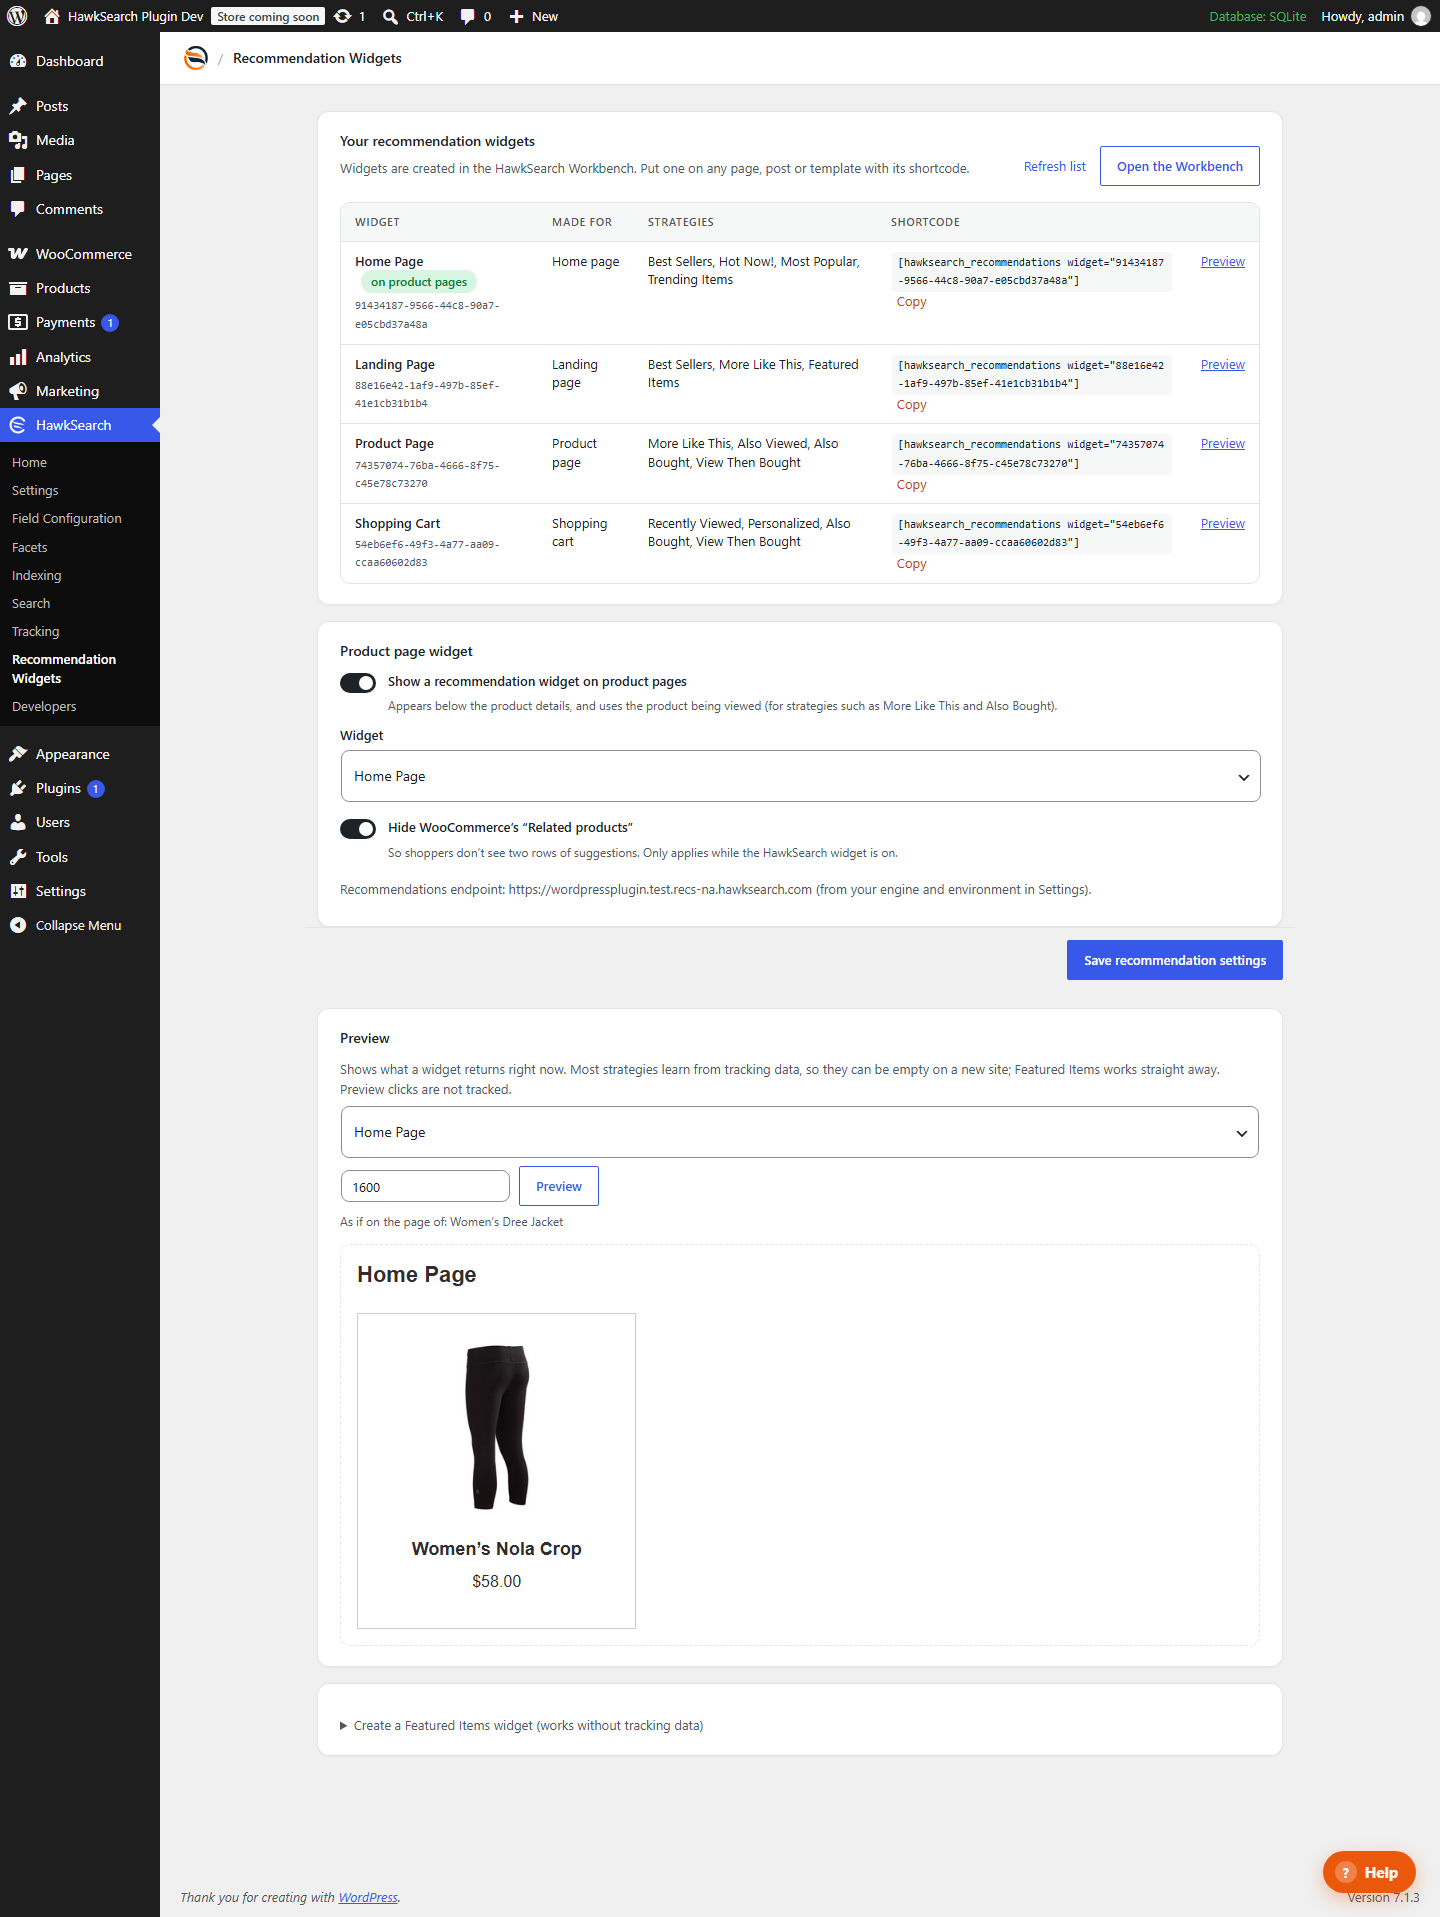
Task: Click the Analytics bar chart icon
Action: pyautogui.click(x=18, y=357)
